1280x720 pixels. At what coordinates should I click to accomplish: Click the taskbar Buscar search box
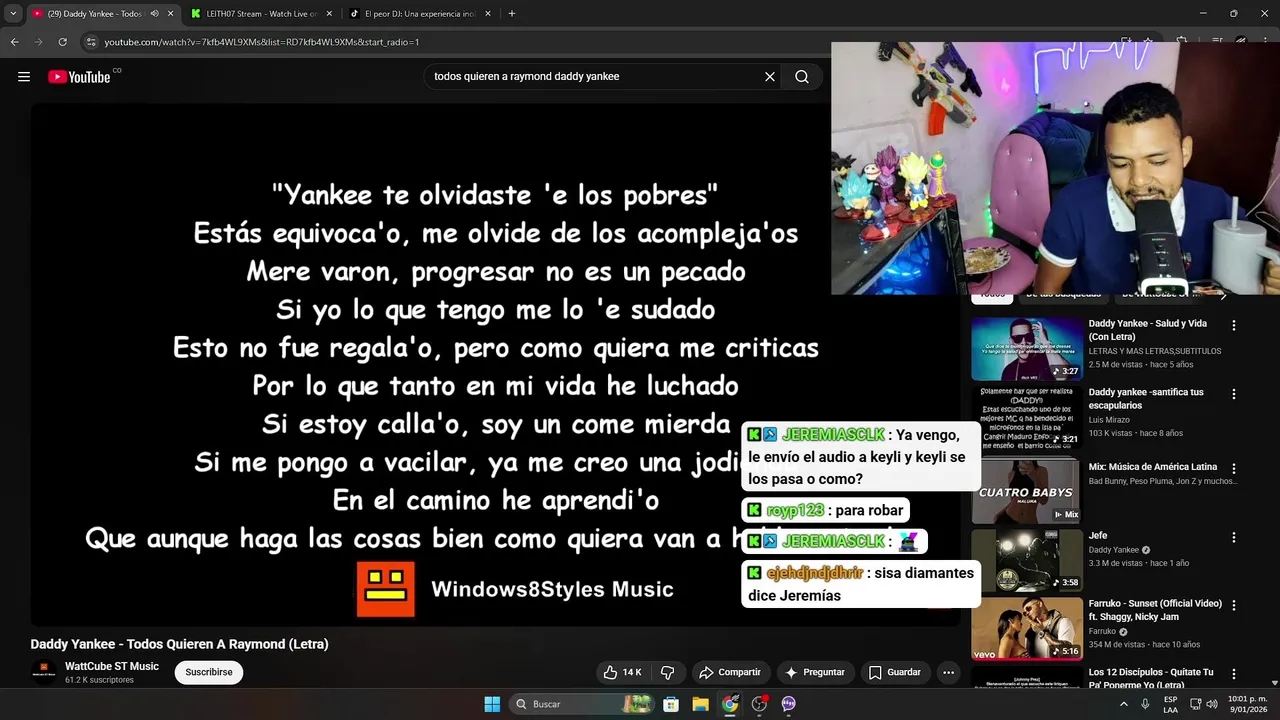pyautogui.click(x=583, y=704)
